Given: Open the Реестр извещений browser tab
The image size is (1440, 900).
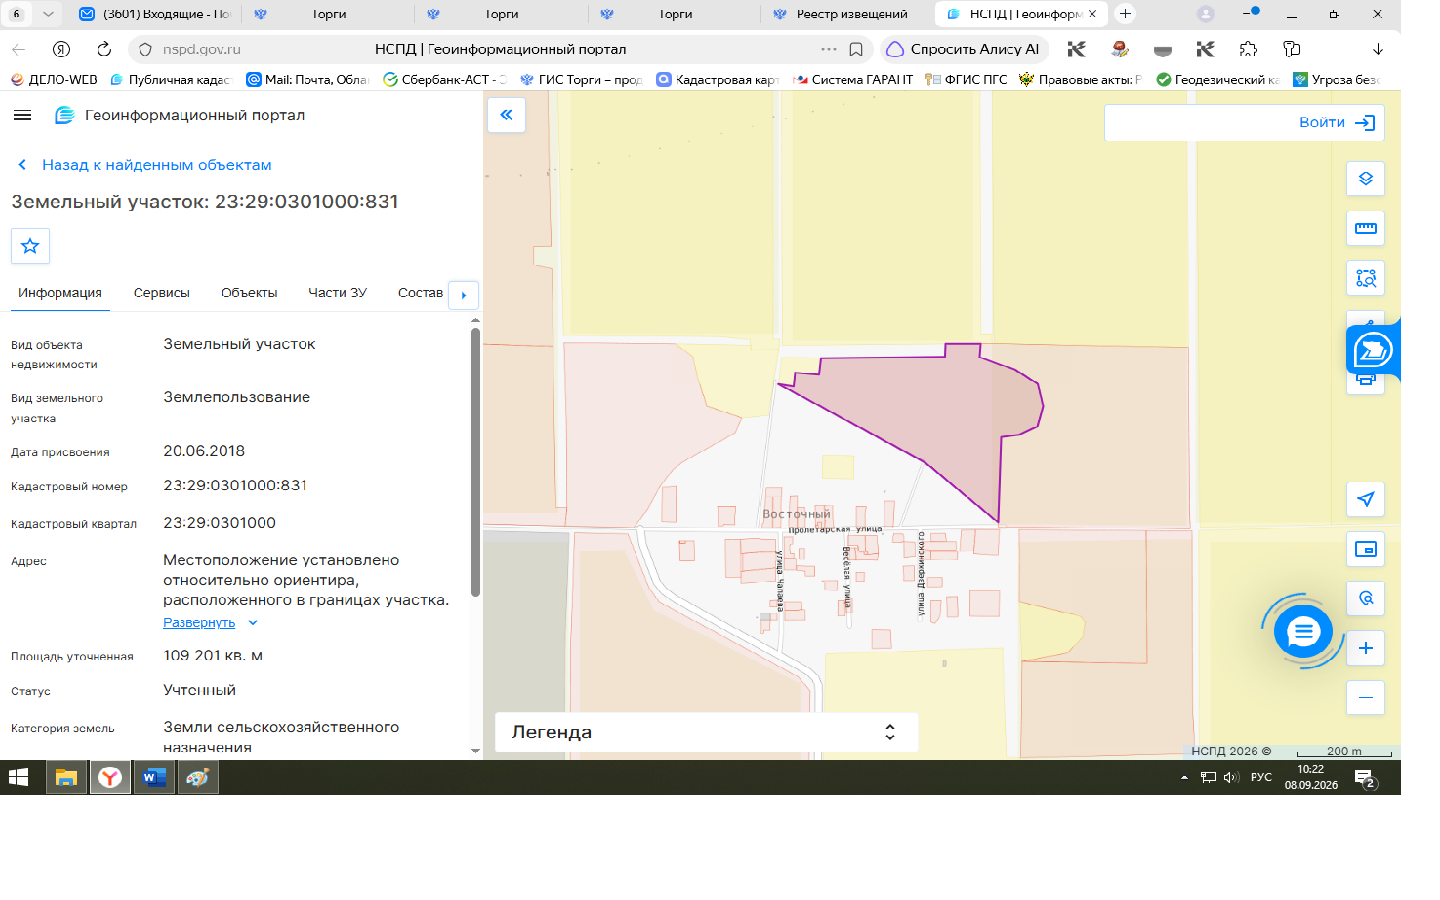Looking at the screenshot, I should pyautogui.click(x=848, y=14).
